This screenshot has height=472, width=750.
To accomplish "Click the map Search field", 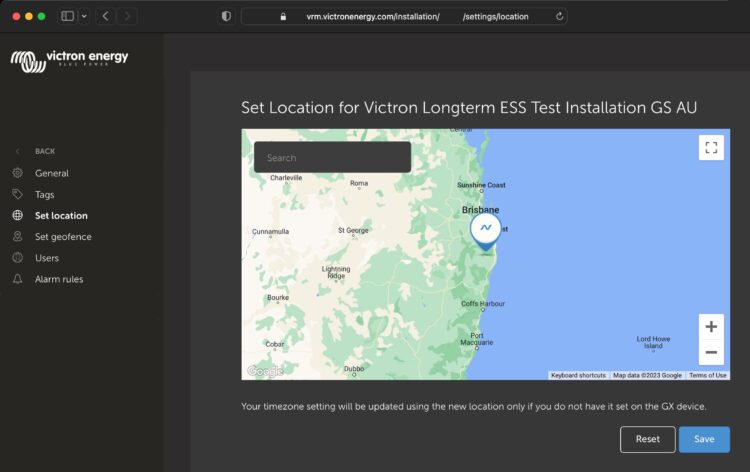I will 332,157.
